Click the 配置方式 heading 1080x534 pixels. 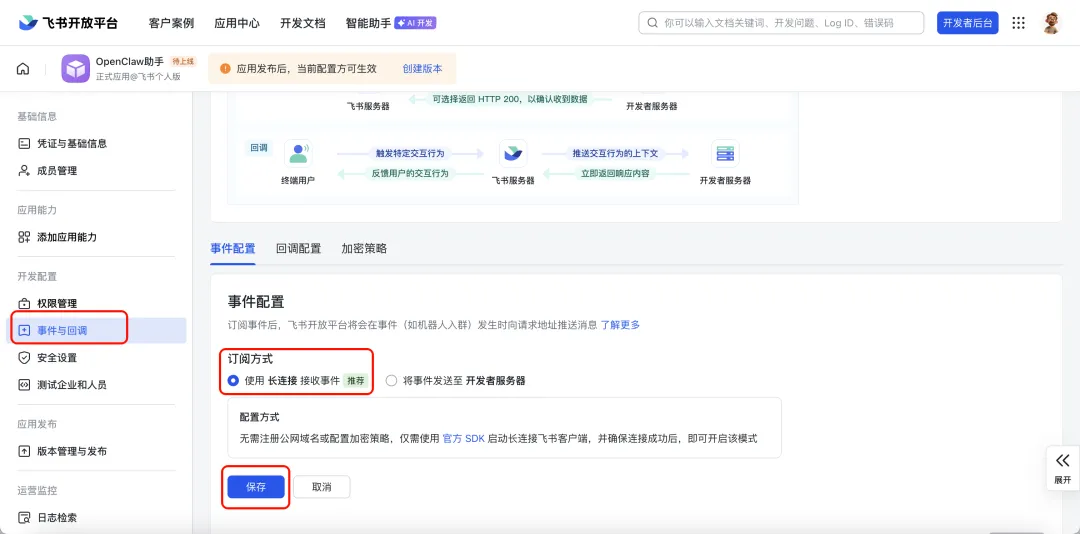tap(259, 418)
